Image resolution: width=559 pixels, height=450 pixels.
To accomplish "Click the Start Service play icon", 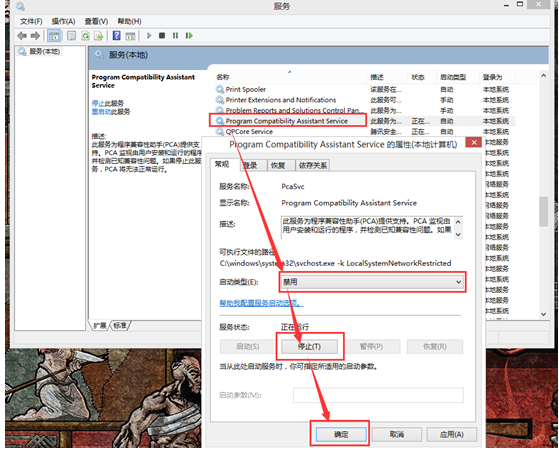I will coord(149,36).
